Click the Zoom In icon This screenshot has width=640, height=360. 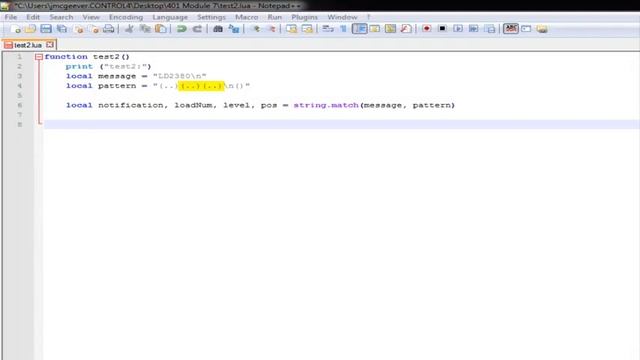coord(256,29)
